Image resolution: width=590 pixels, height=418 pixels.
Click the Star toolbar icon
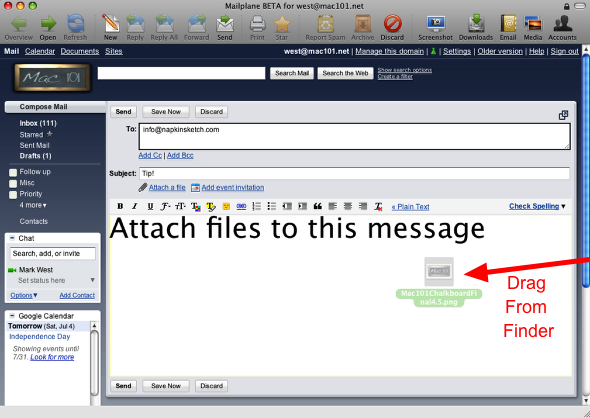click(282, 24)
